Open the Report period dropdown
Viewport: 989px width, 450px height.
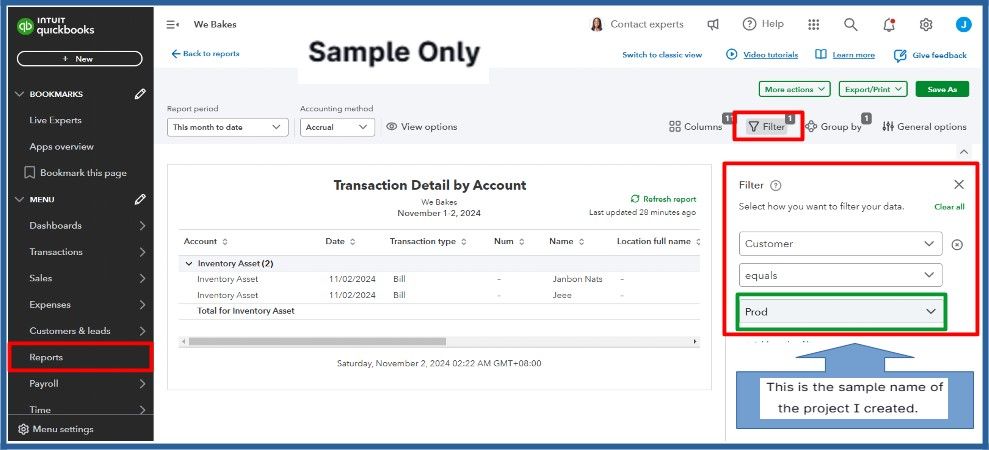(x=228, y=127)
